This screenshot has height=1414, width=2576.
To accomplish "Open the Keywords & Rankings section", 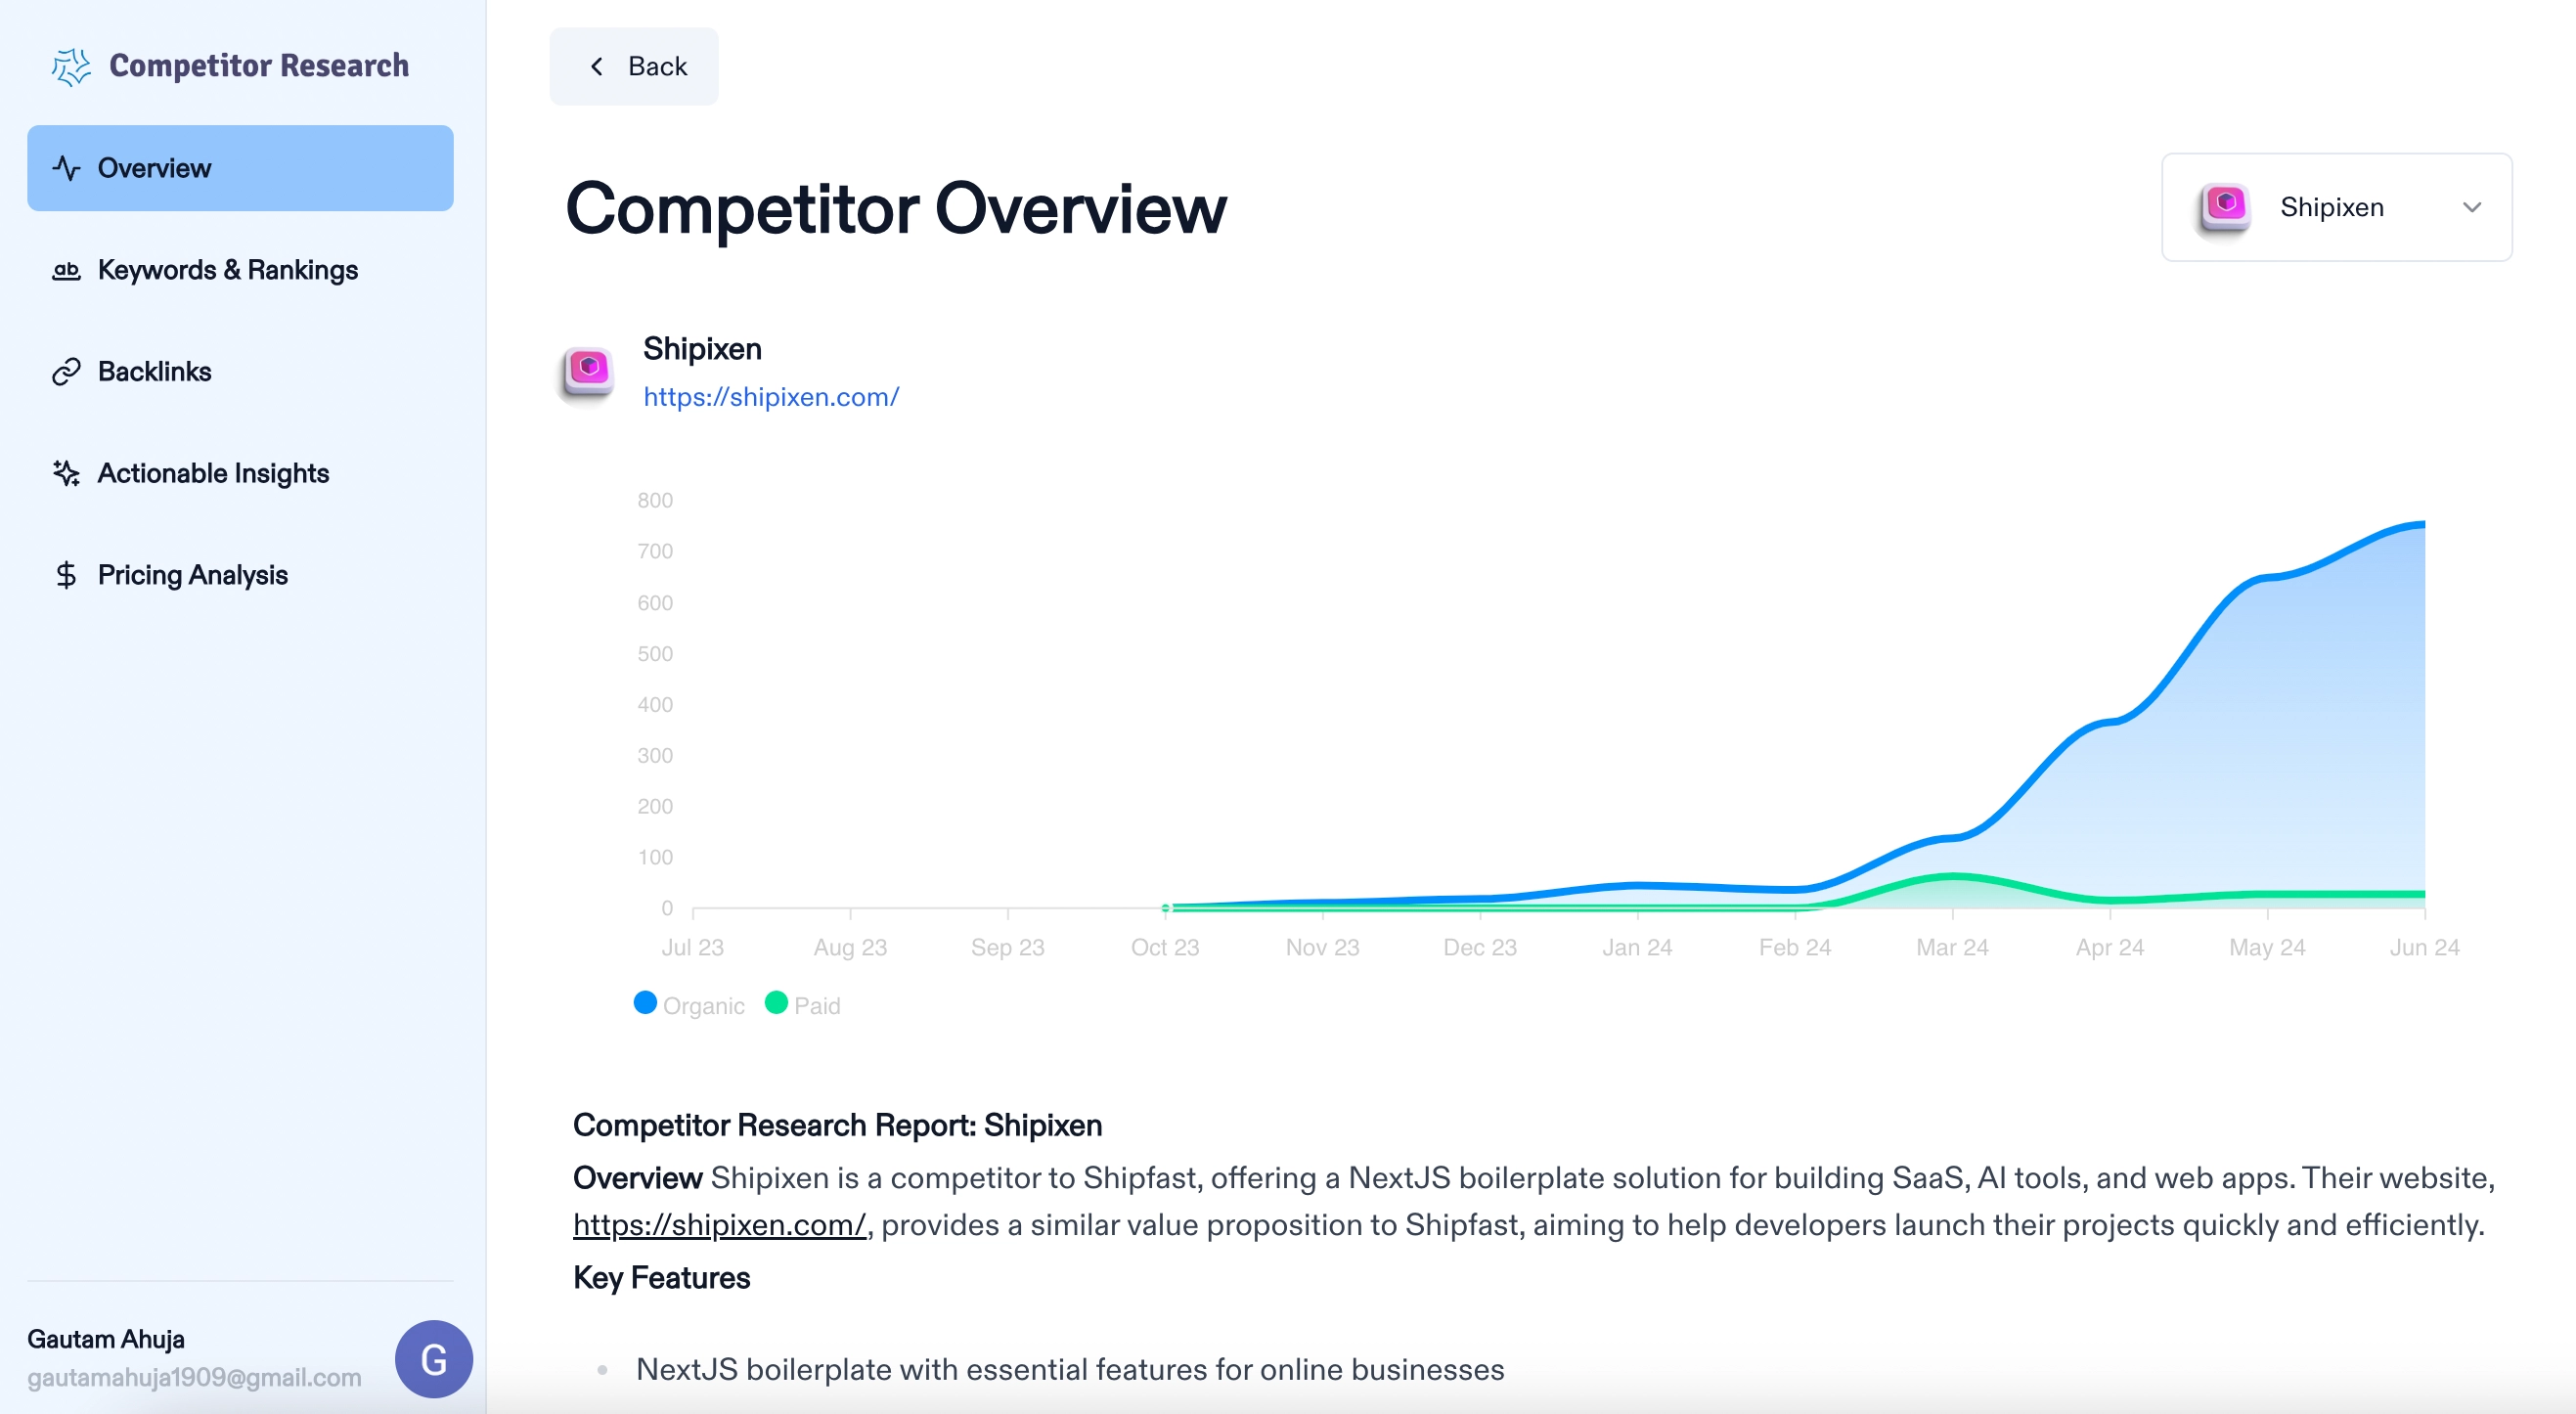I will (227, 270).
